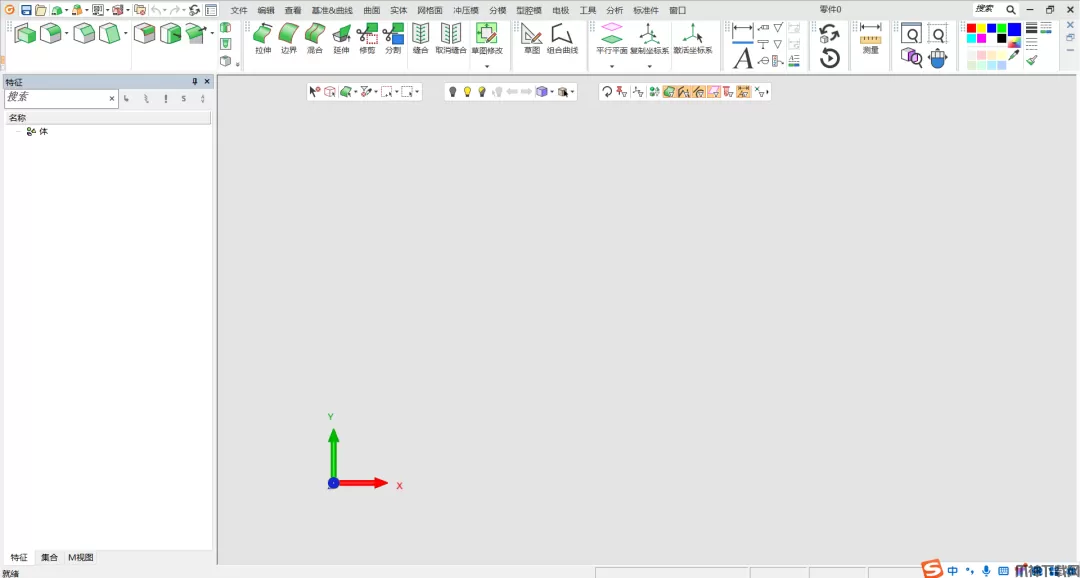Save the file with the floppy disk icon
Screen dimensions: 1080x578
tap(26, 10)
